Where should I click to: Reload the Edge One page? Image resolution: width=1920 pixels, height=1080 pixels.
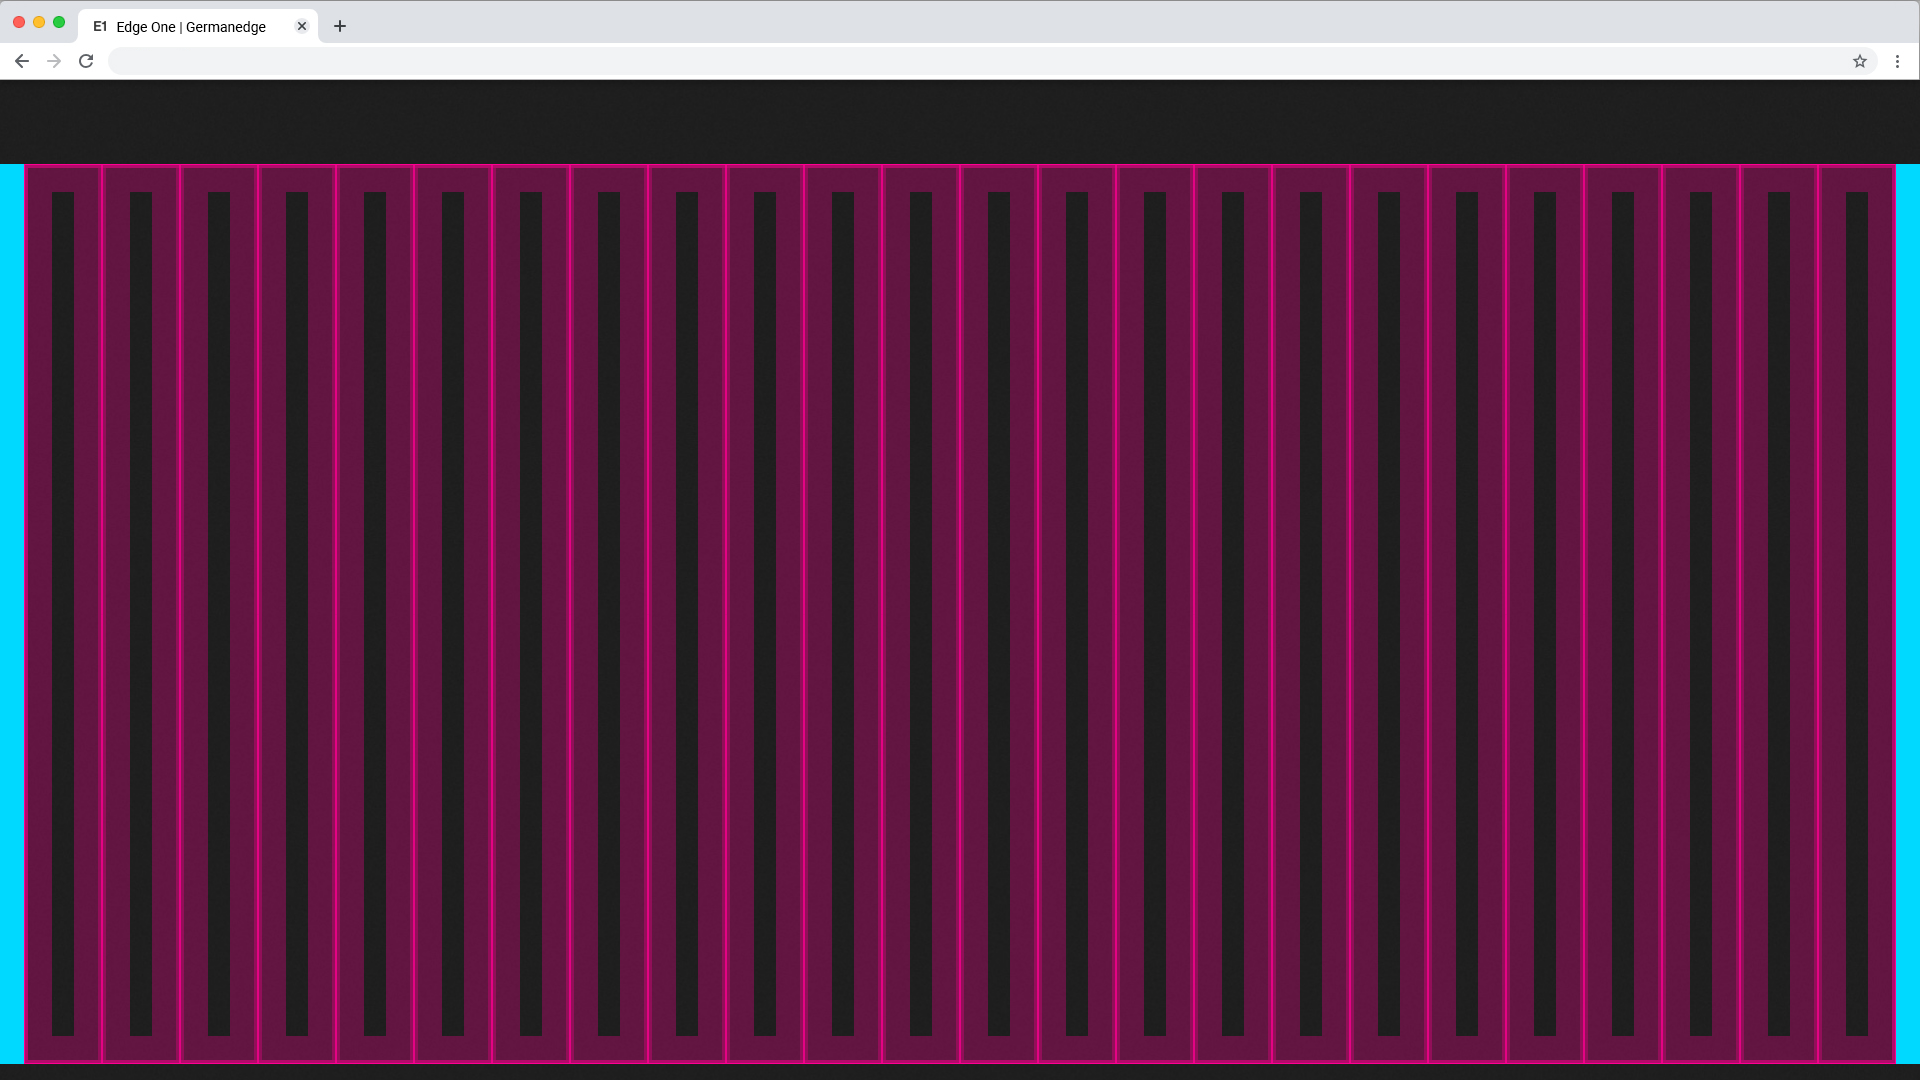86,61
